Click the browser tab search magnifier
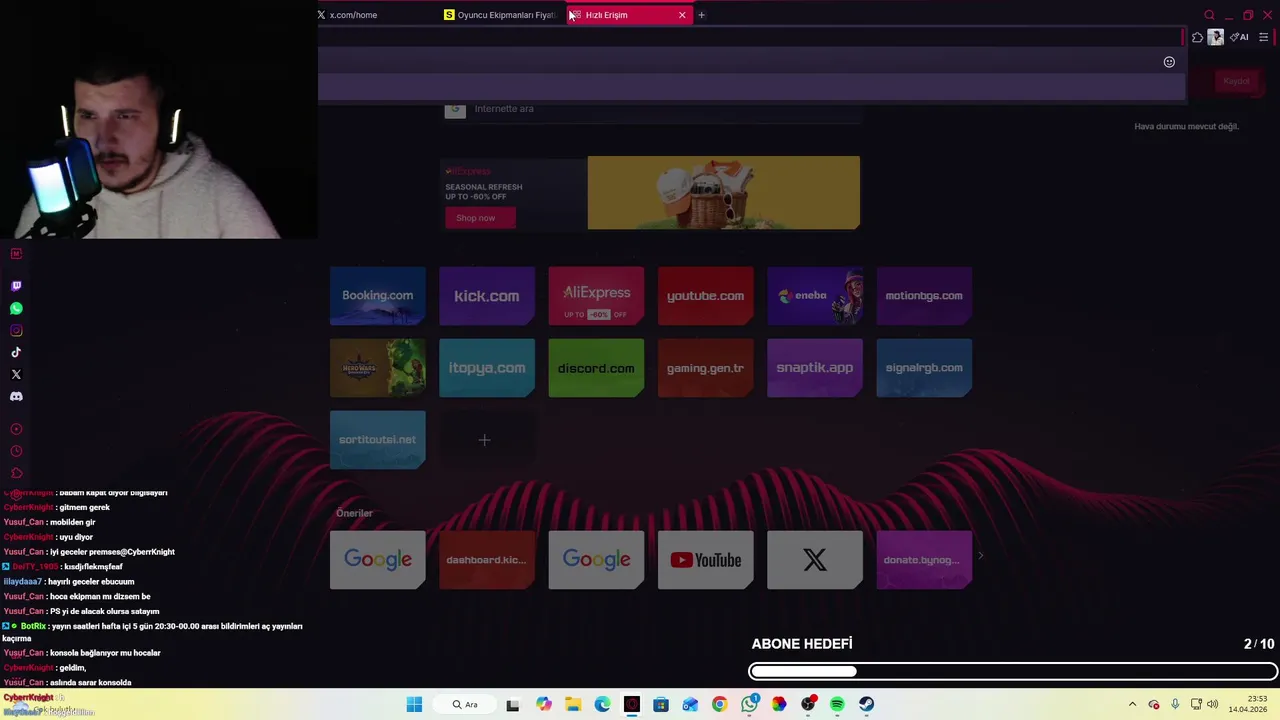The height and width of the screenshot is (720, 1280). 1209,15
